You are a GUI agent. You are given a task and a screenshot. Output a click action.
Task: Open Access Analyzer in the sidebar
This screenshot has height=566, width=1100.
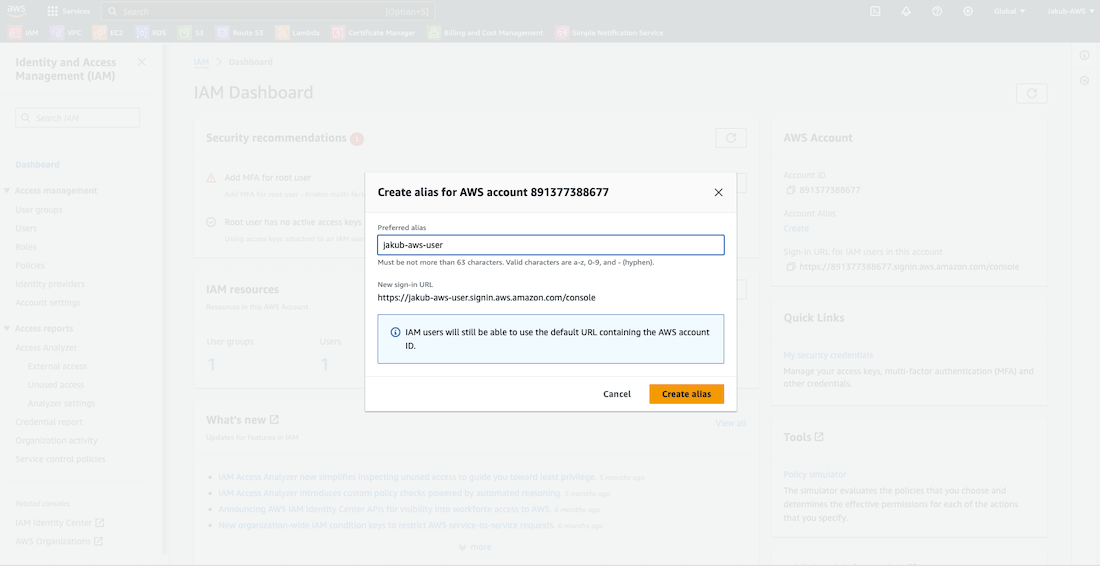[46, 348]
